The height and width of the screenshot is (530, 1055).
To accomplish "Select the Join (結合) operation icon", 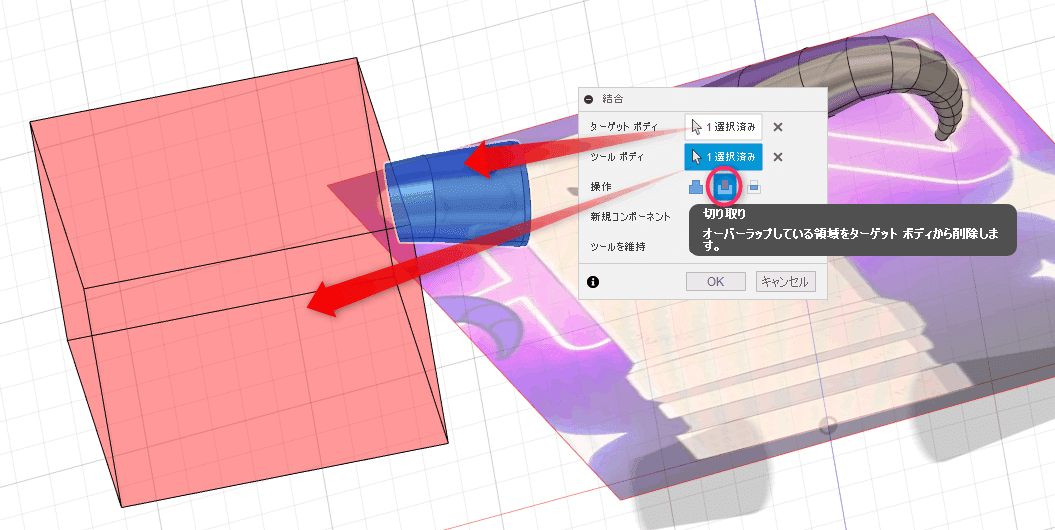I will click(x=696, y=187).
